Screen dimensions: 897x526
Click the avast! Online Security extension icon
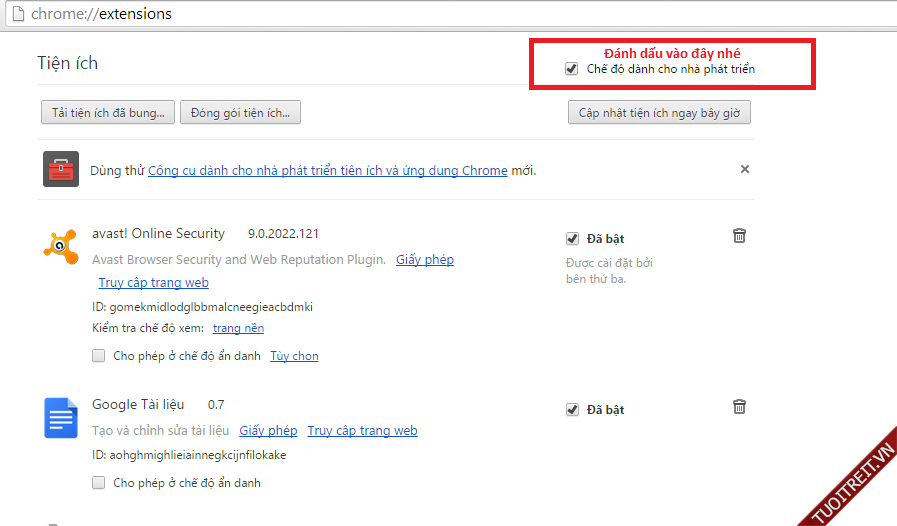pos(60,245)
